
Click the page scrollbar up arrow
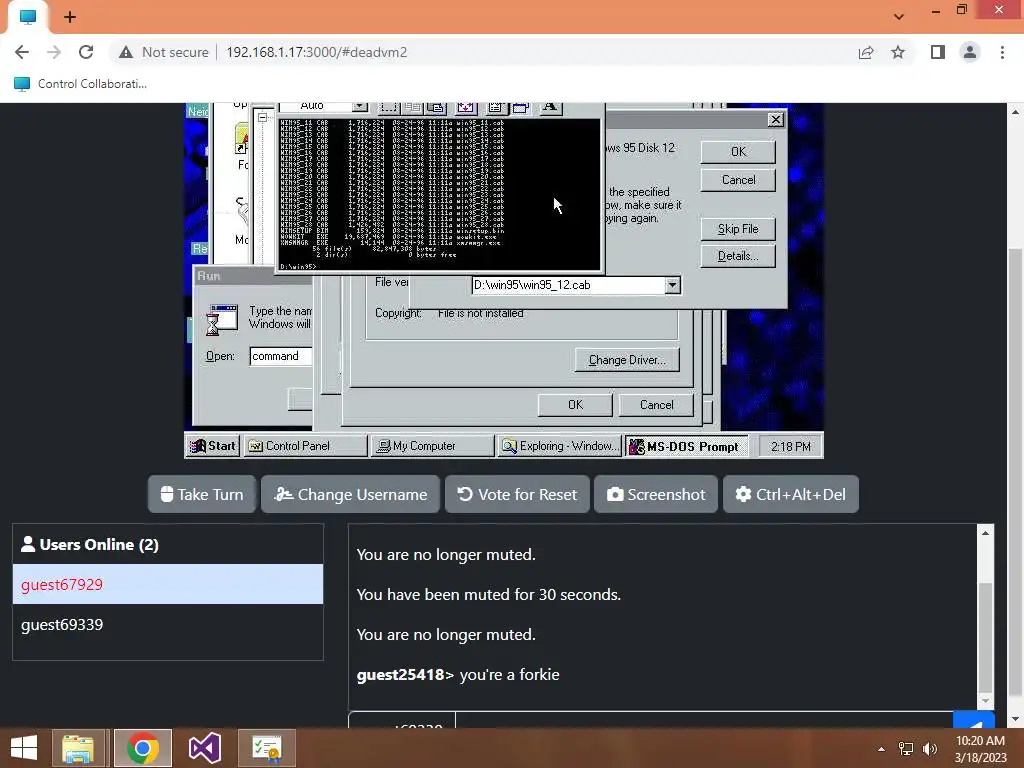(1015, 112)
